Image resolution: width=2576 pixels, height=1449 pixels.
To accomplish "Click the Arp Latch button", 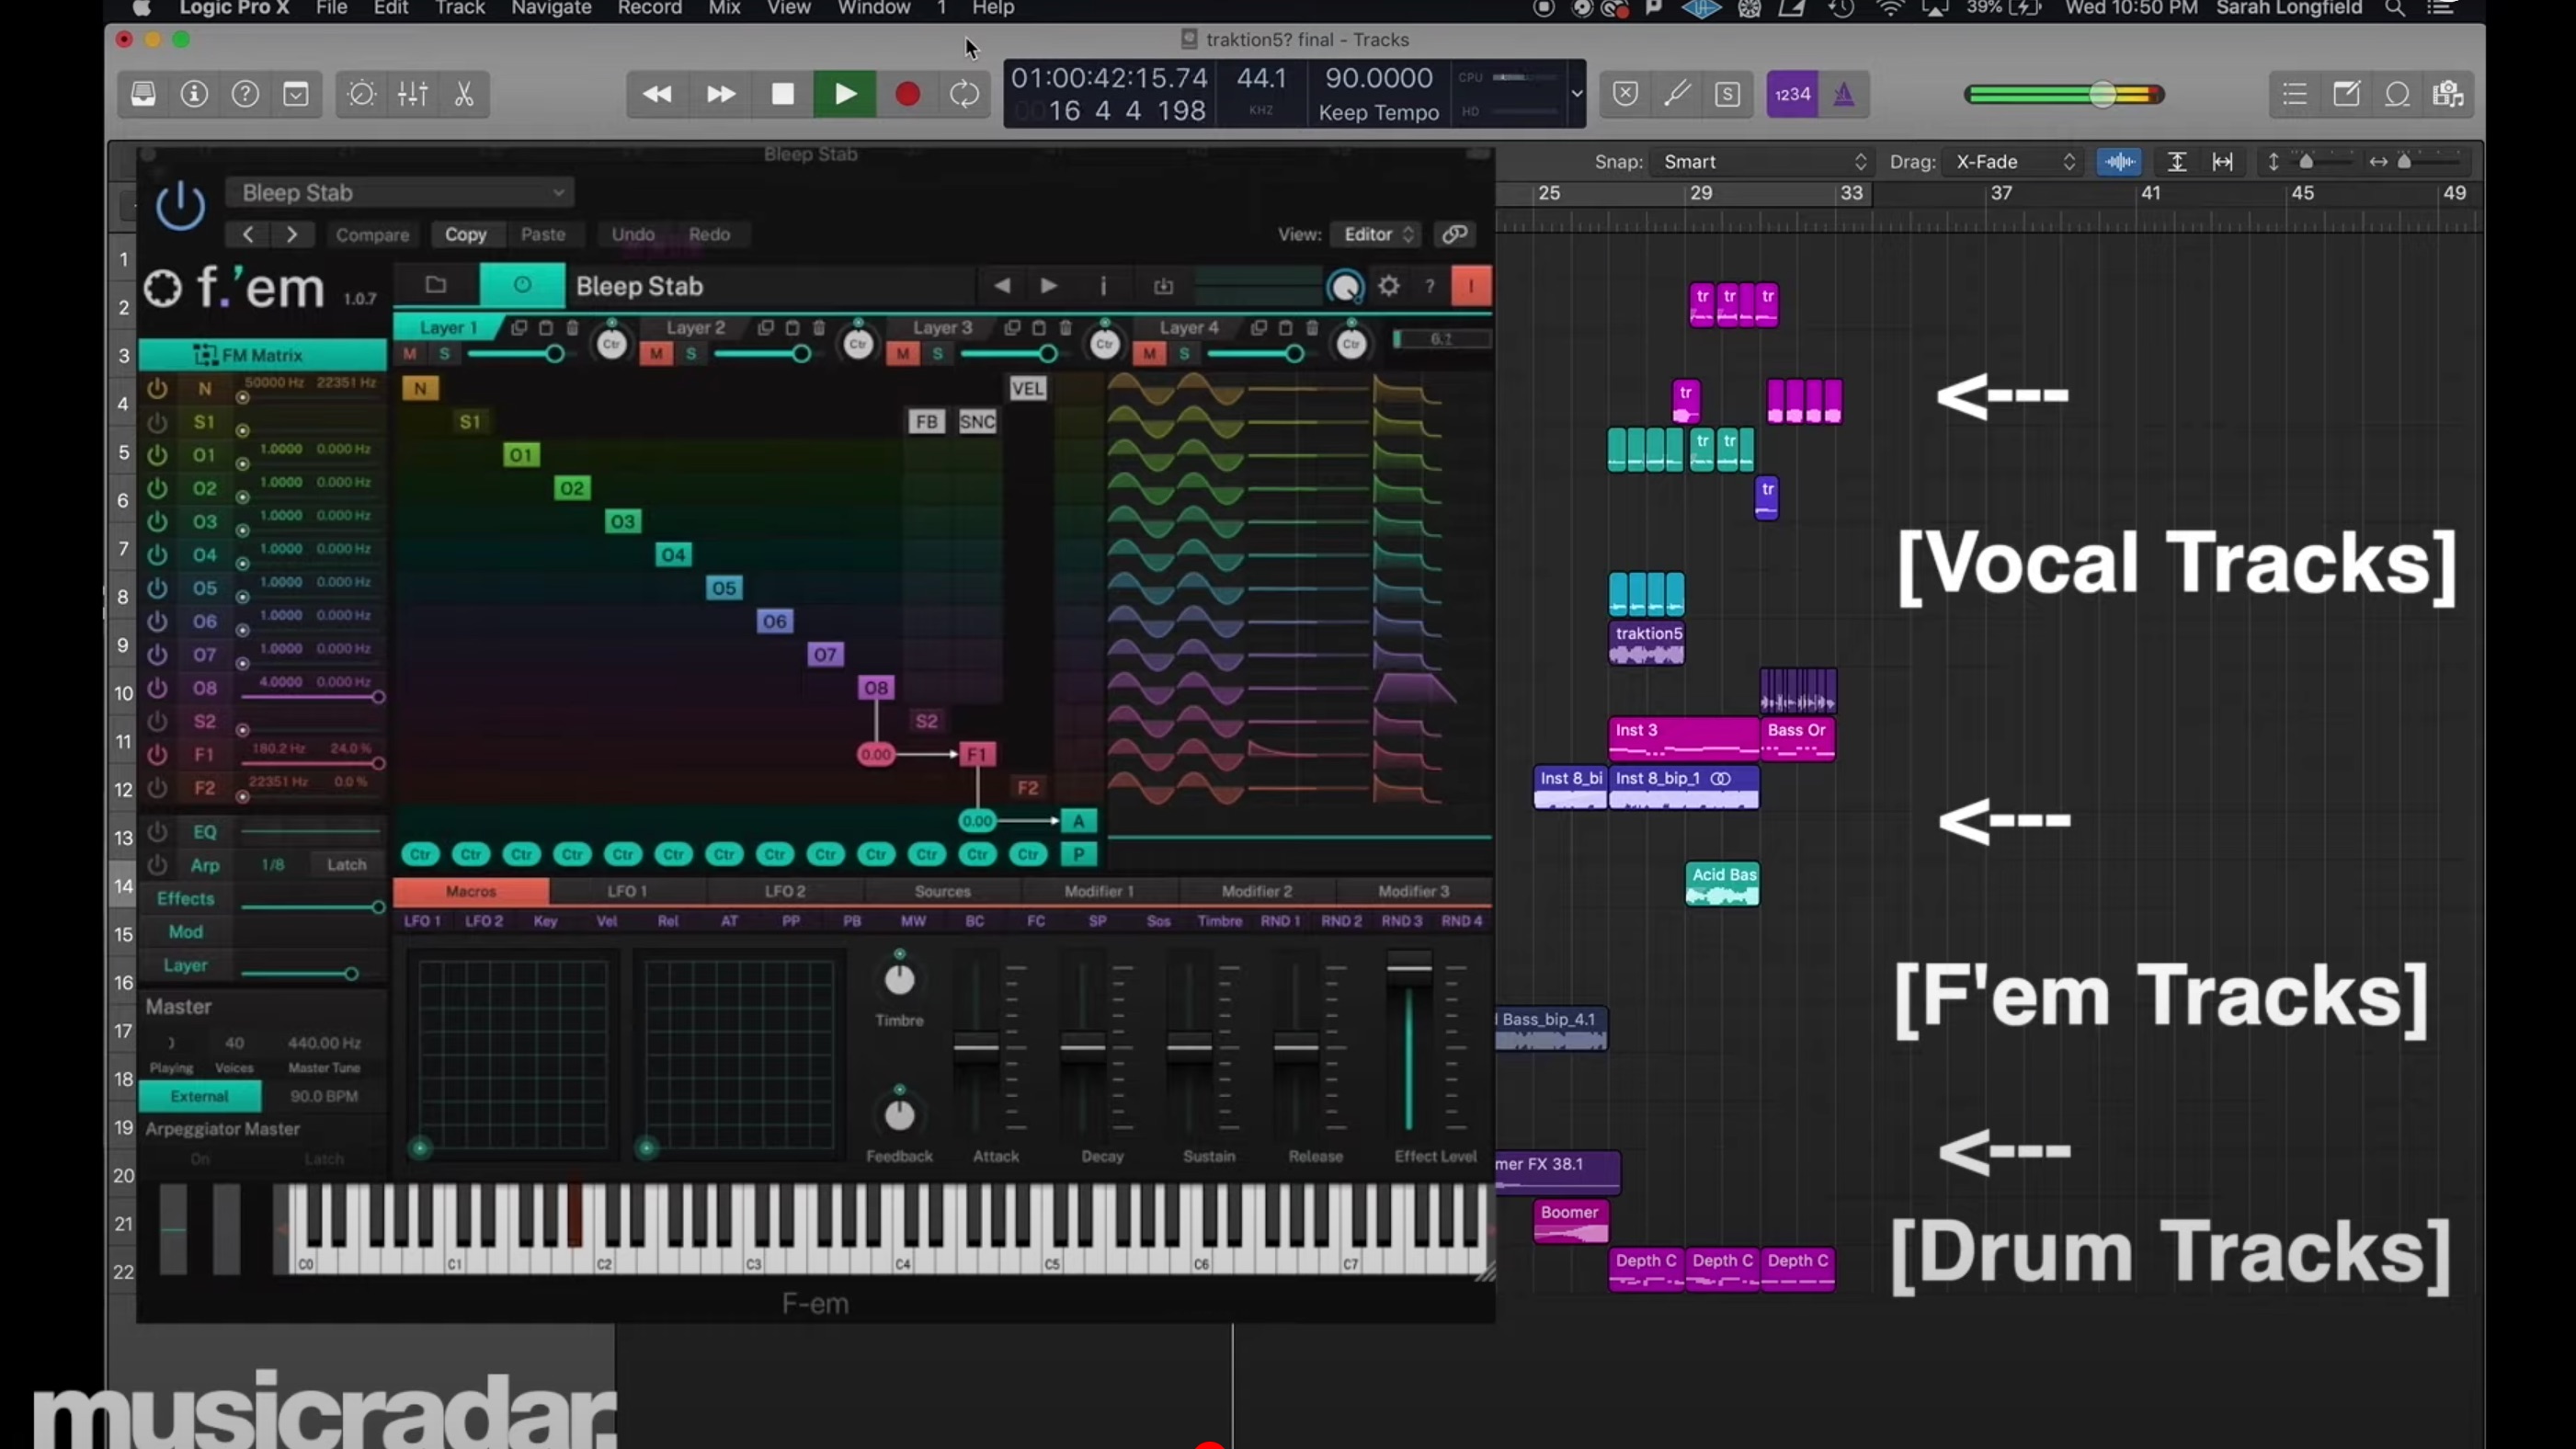I will 346,864.
